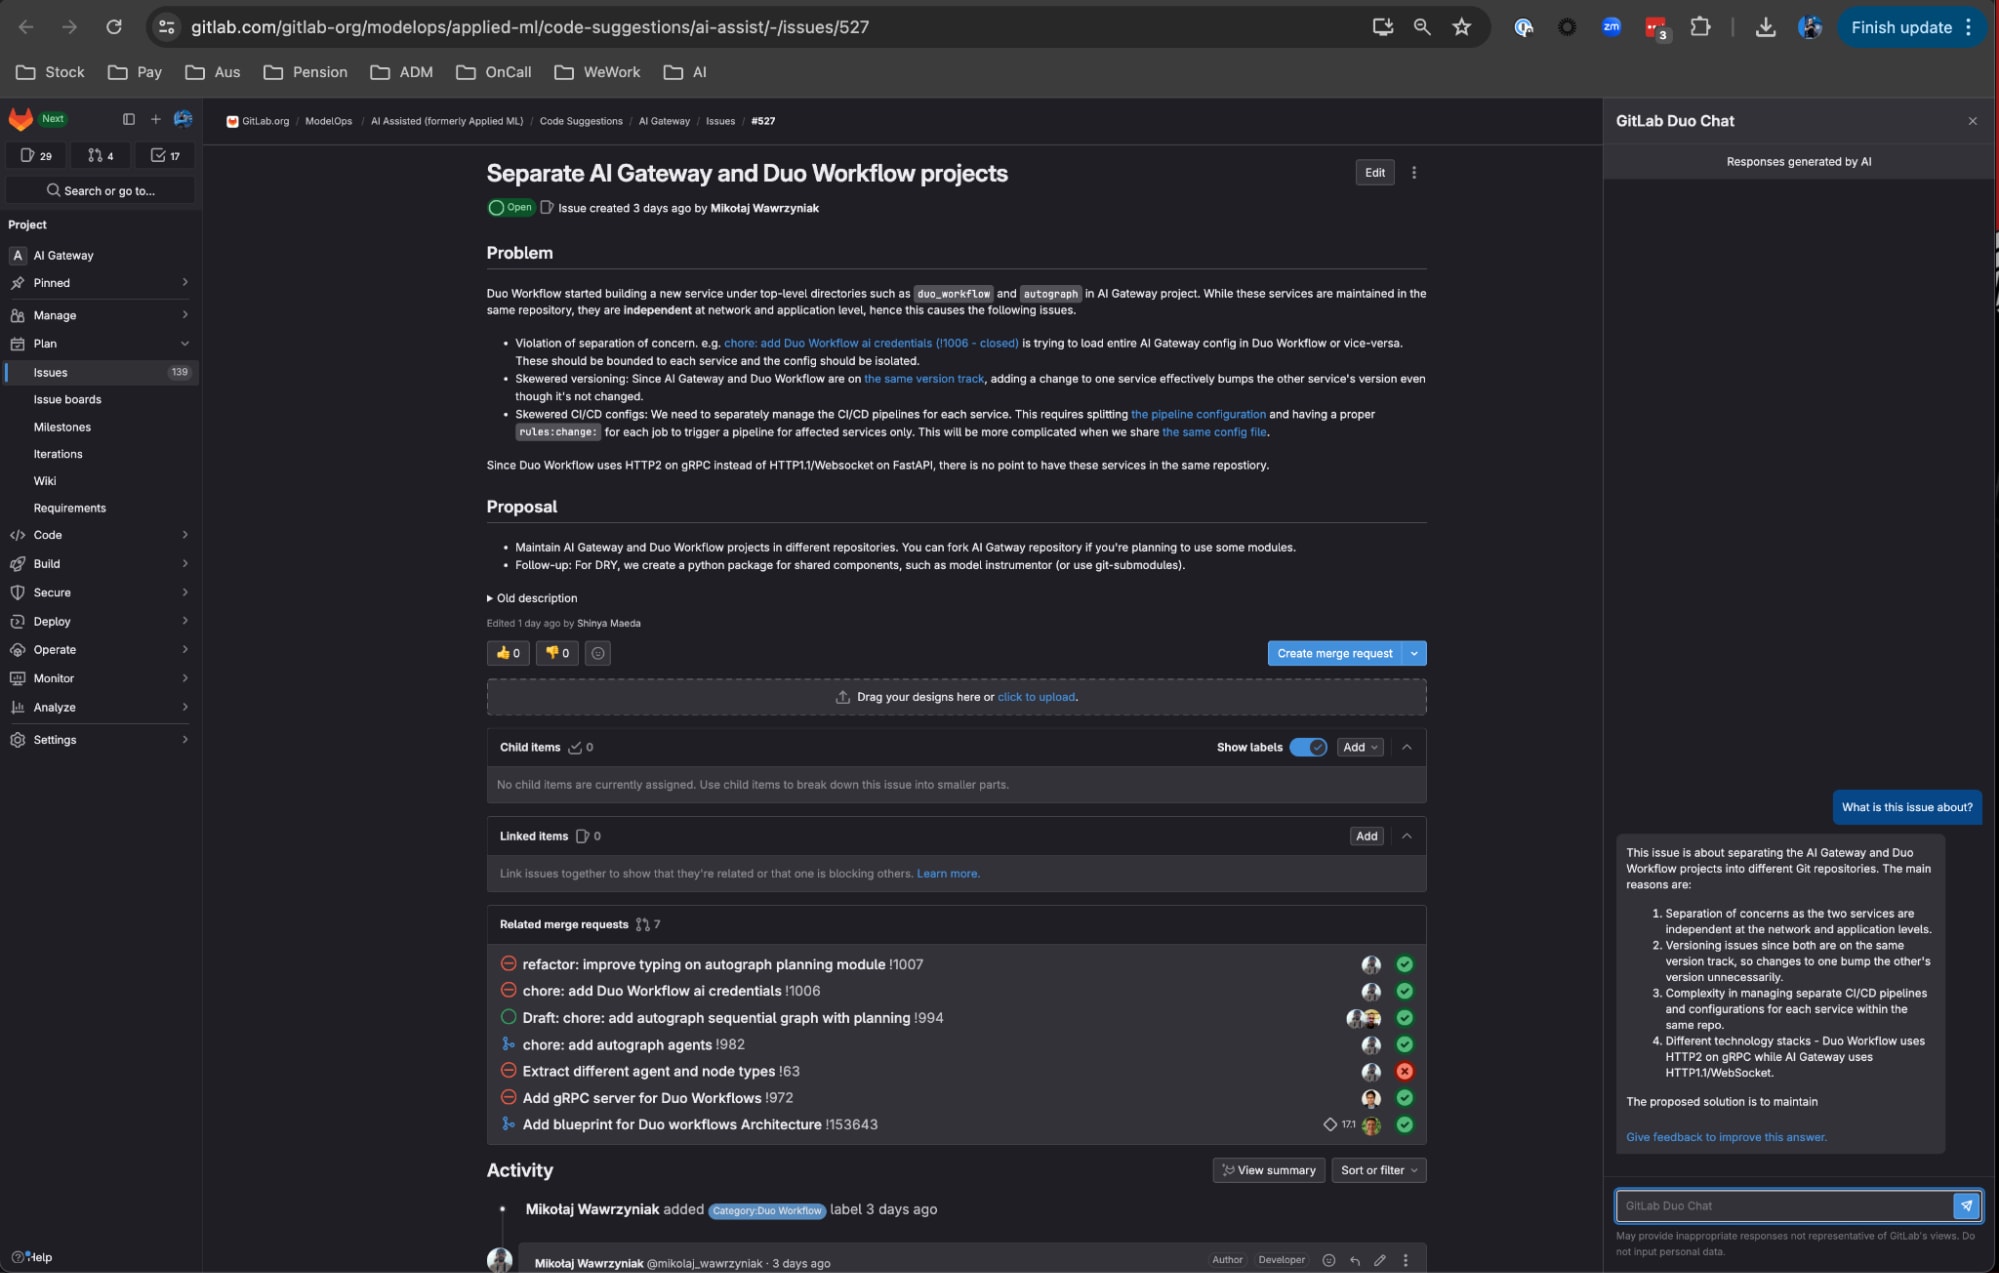Open Issue boards in sidebar

(x=67, y=399)
